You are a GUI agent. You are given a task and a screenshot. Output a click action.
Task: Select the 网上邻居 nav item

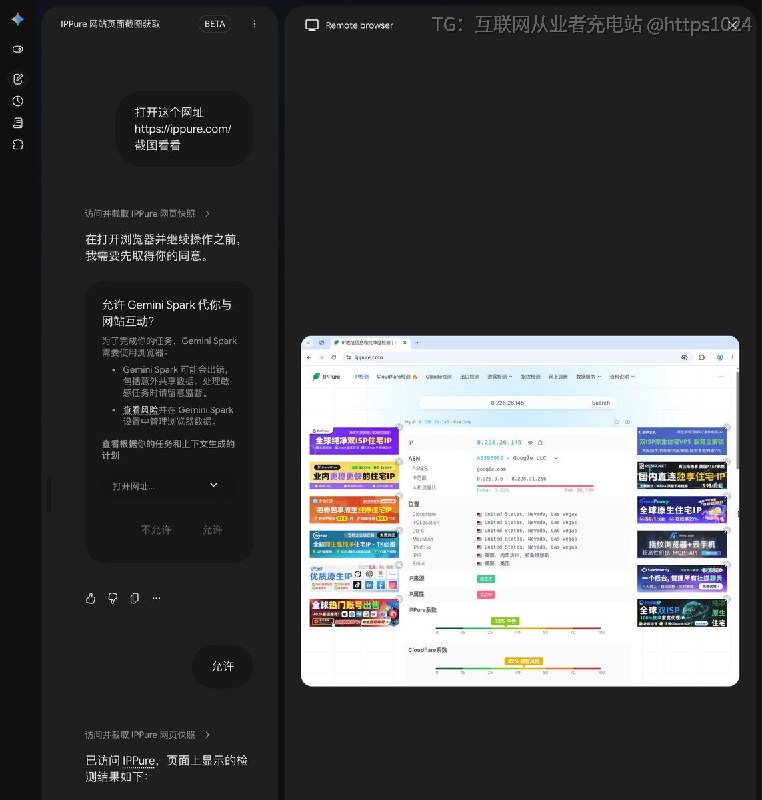click(558, 377)
